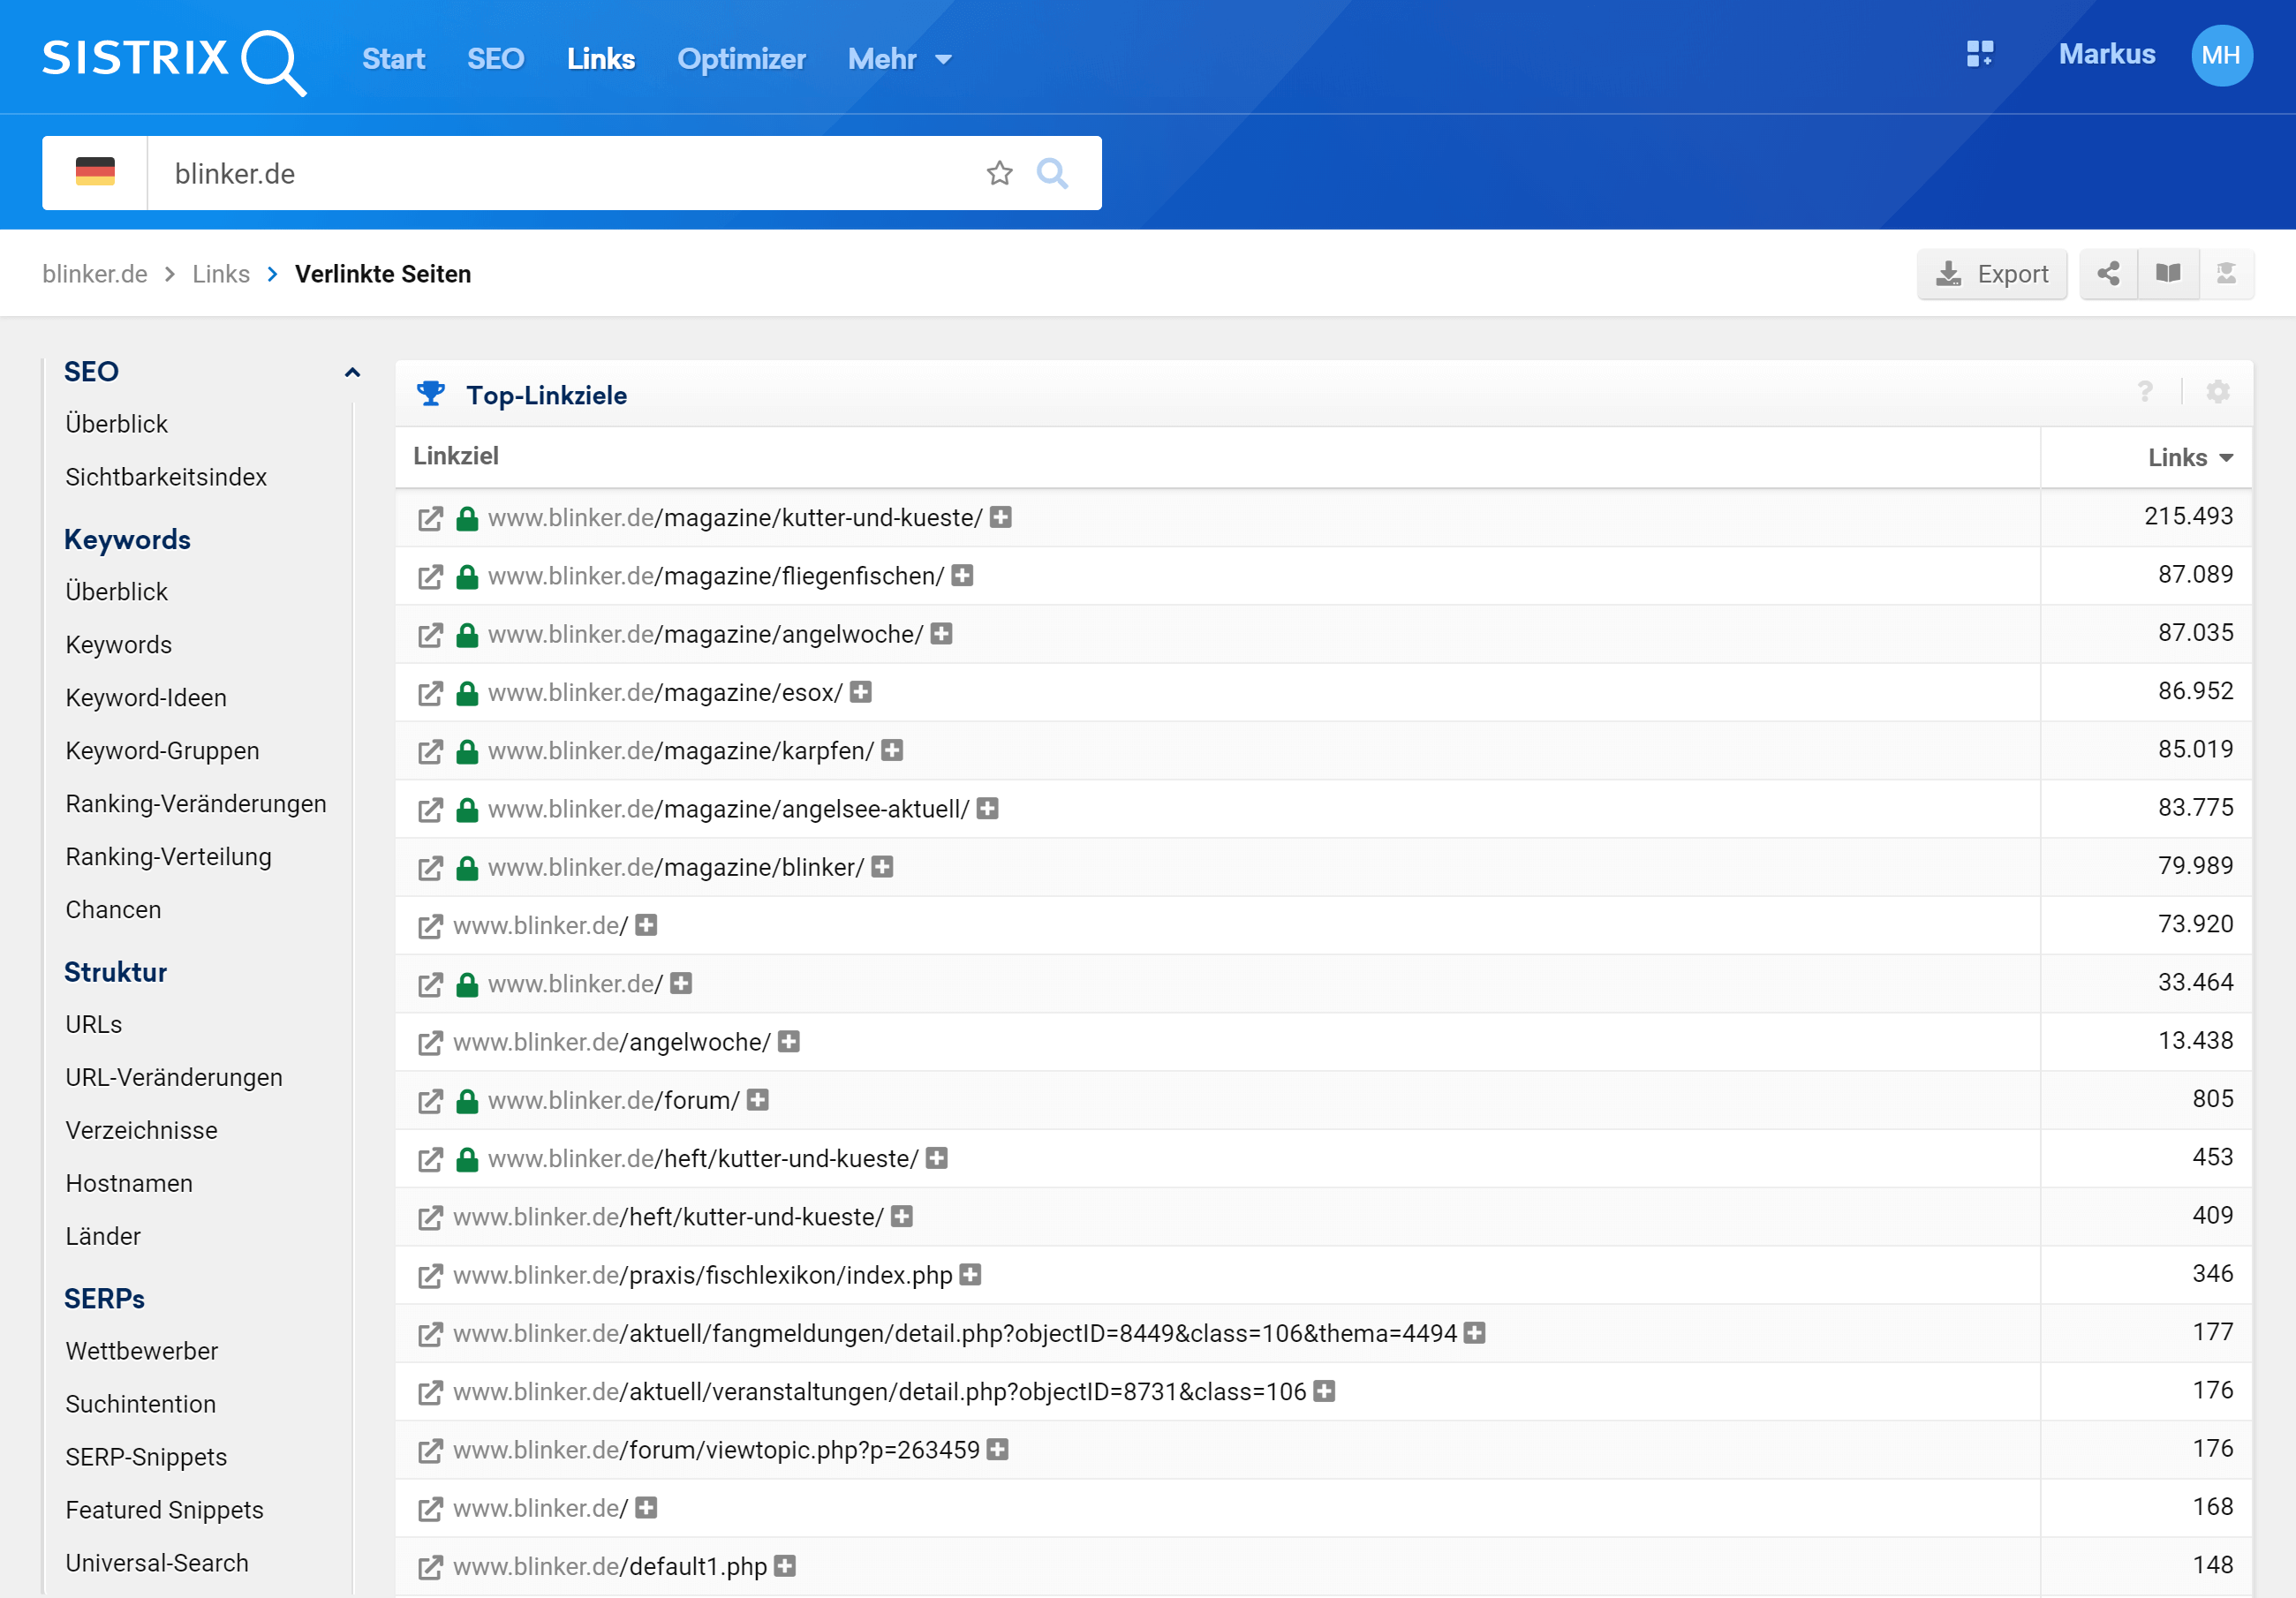Open external link icon for kutter-und-kueste magazine row
The image size is (2296, 1598).
430,518
